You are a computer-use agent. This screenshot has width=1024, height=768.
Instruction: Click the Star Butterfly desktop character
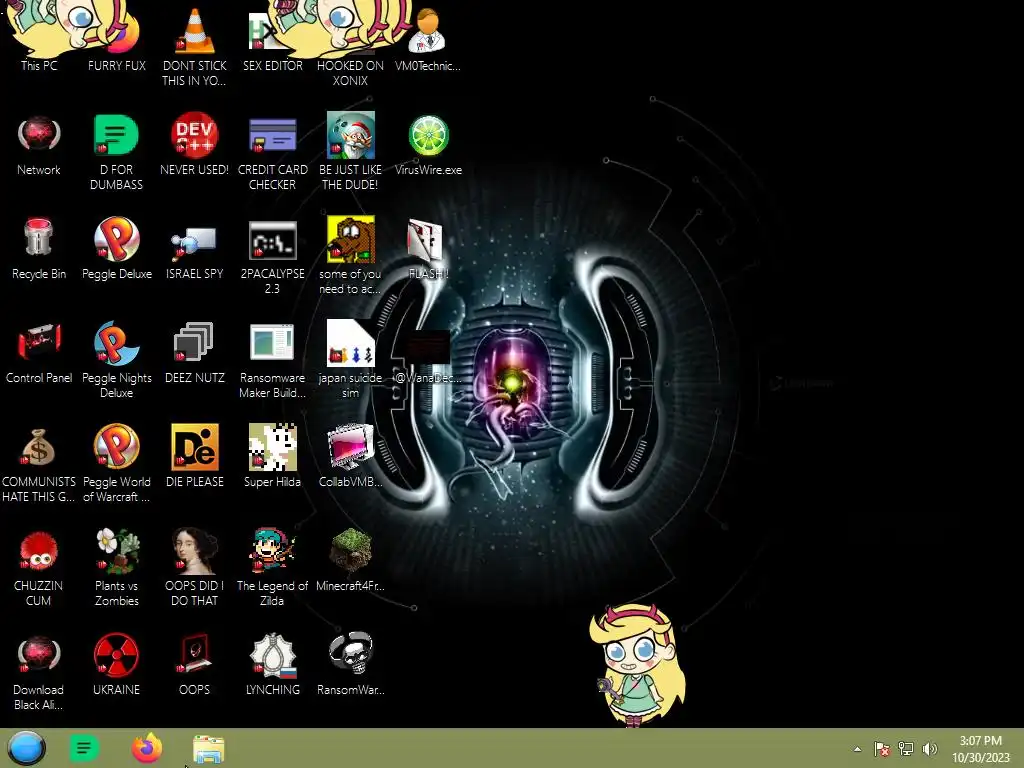pyautogui.click(x=637, y=665)
